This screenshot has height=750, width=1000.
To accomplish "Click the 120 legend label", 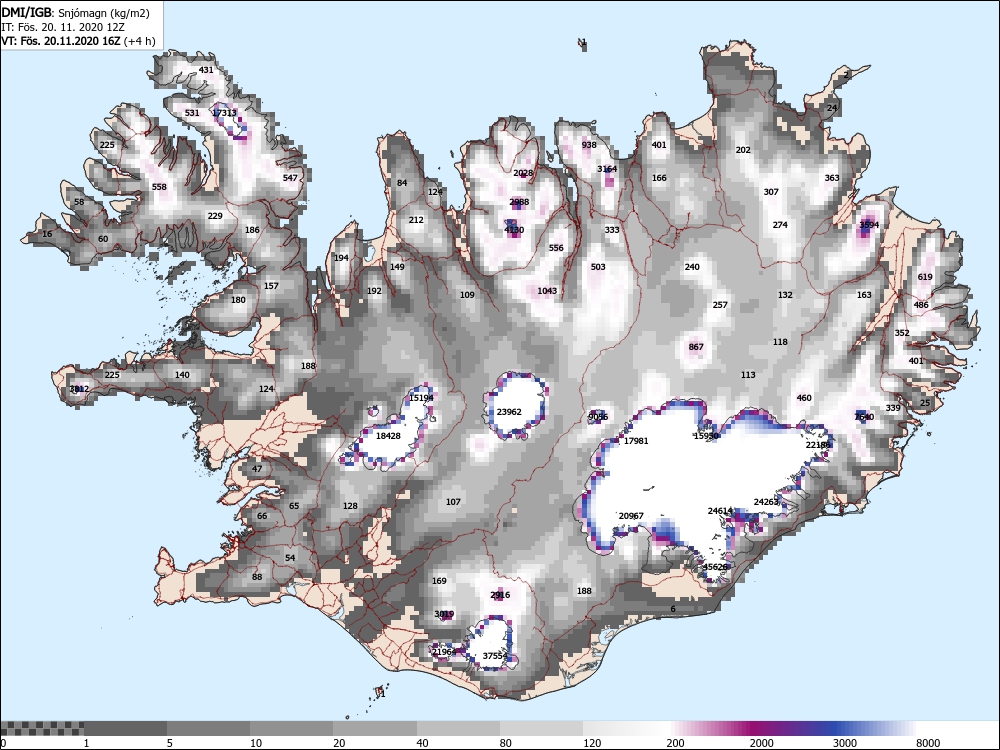I will pos(592,743).
